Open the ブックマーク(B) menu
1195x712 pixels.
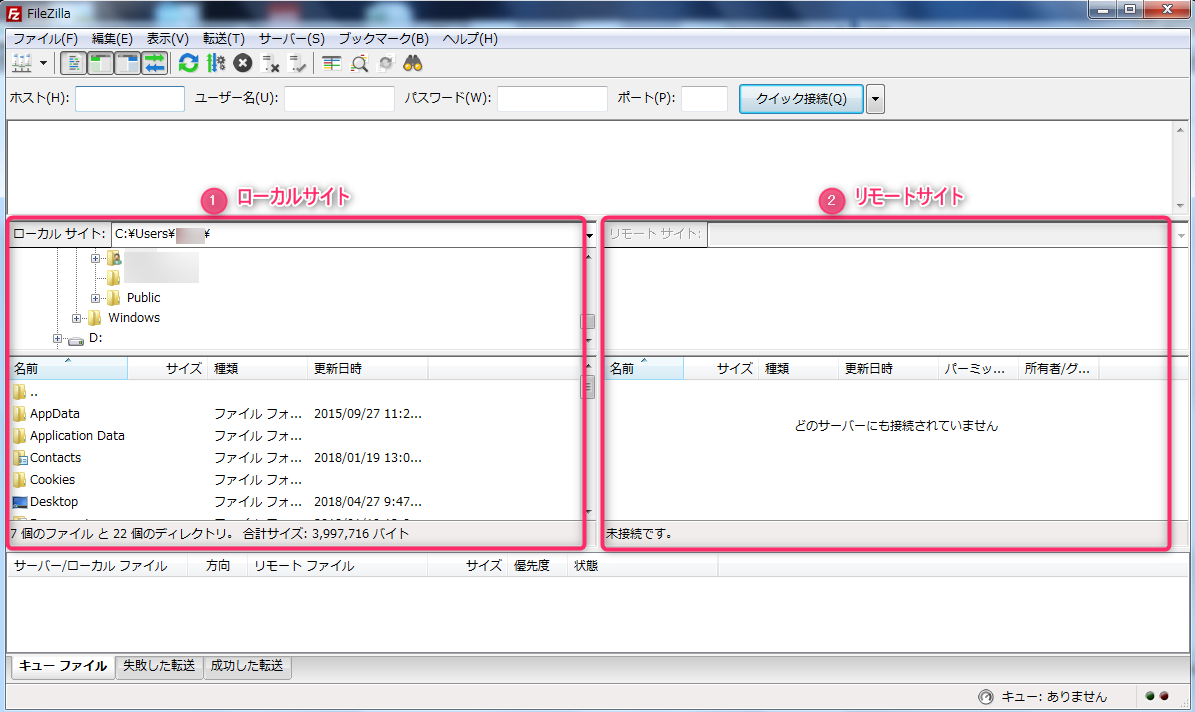coord(383,38)
